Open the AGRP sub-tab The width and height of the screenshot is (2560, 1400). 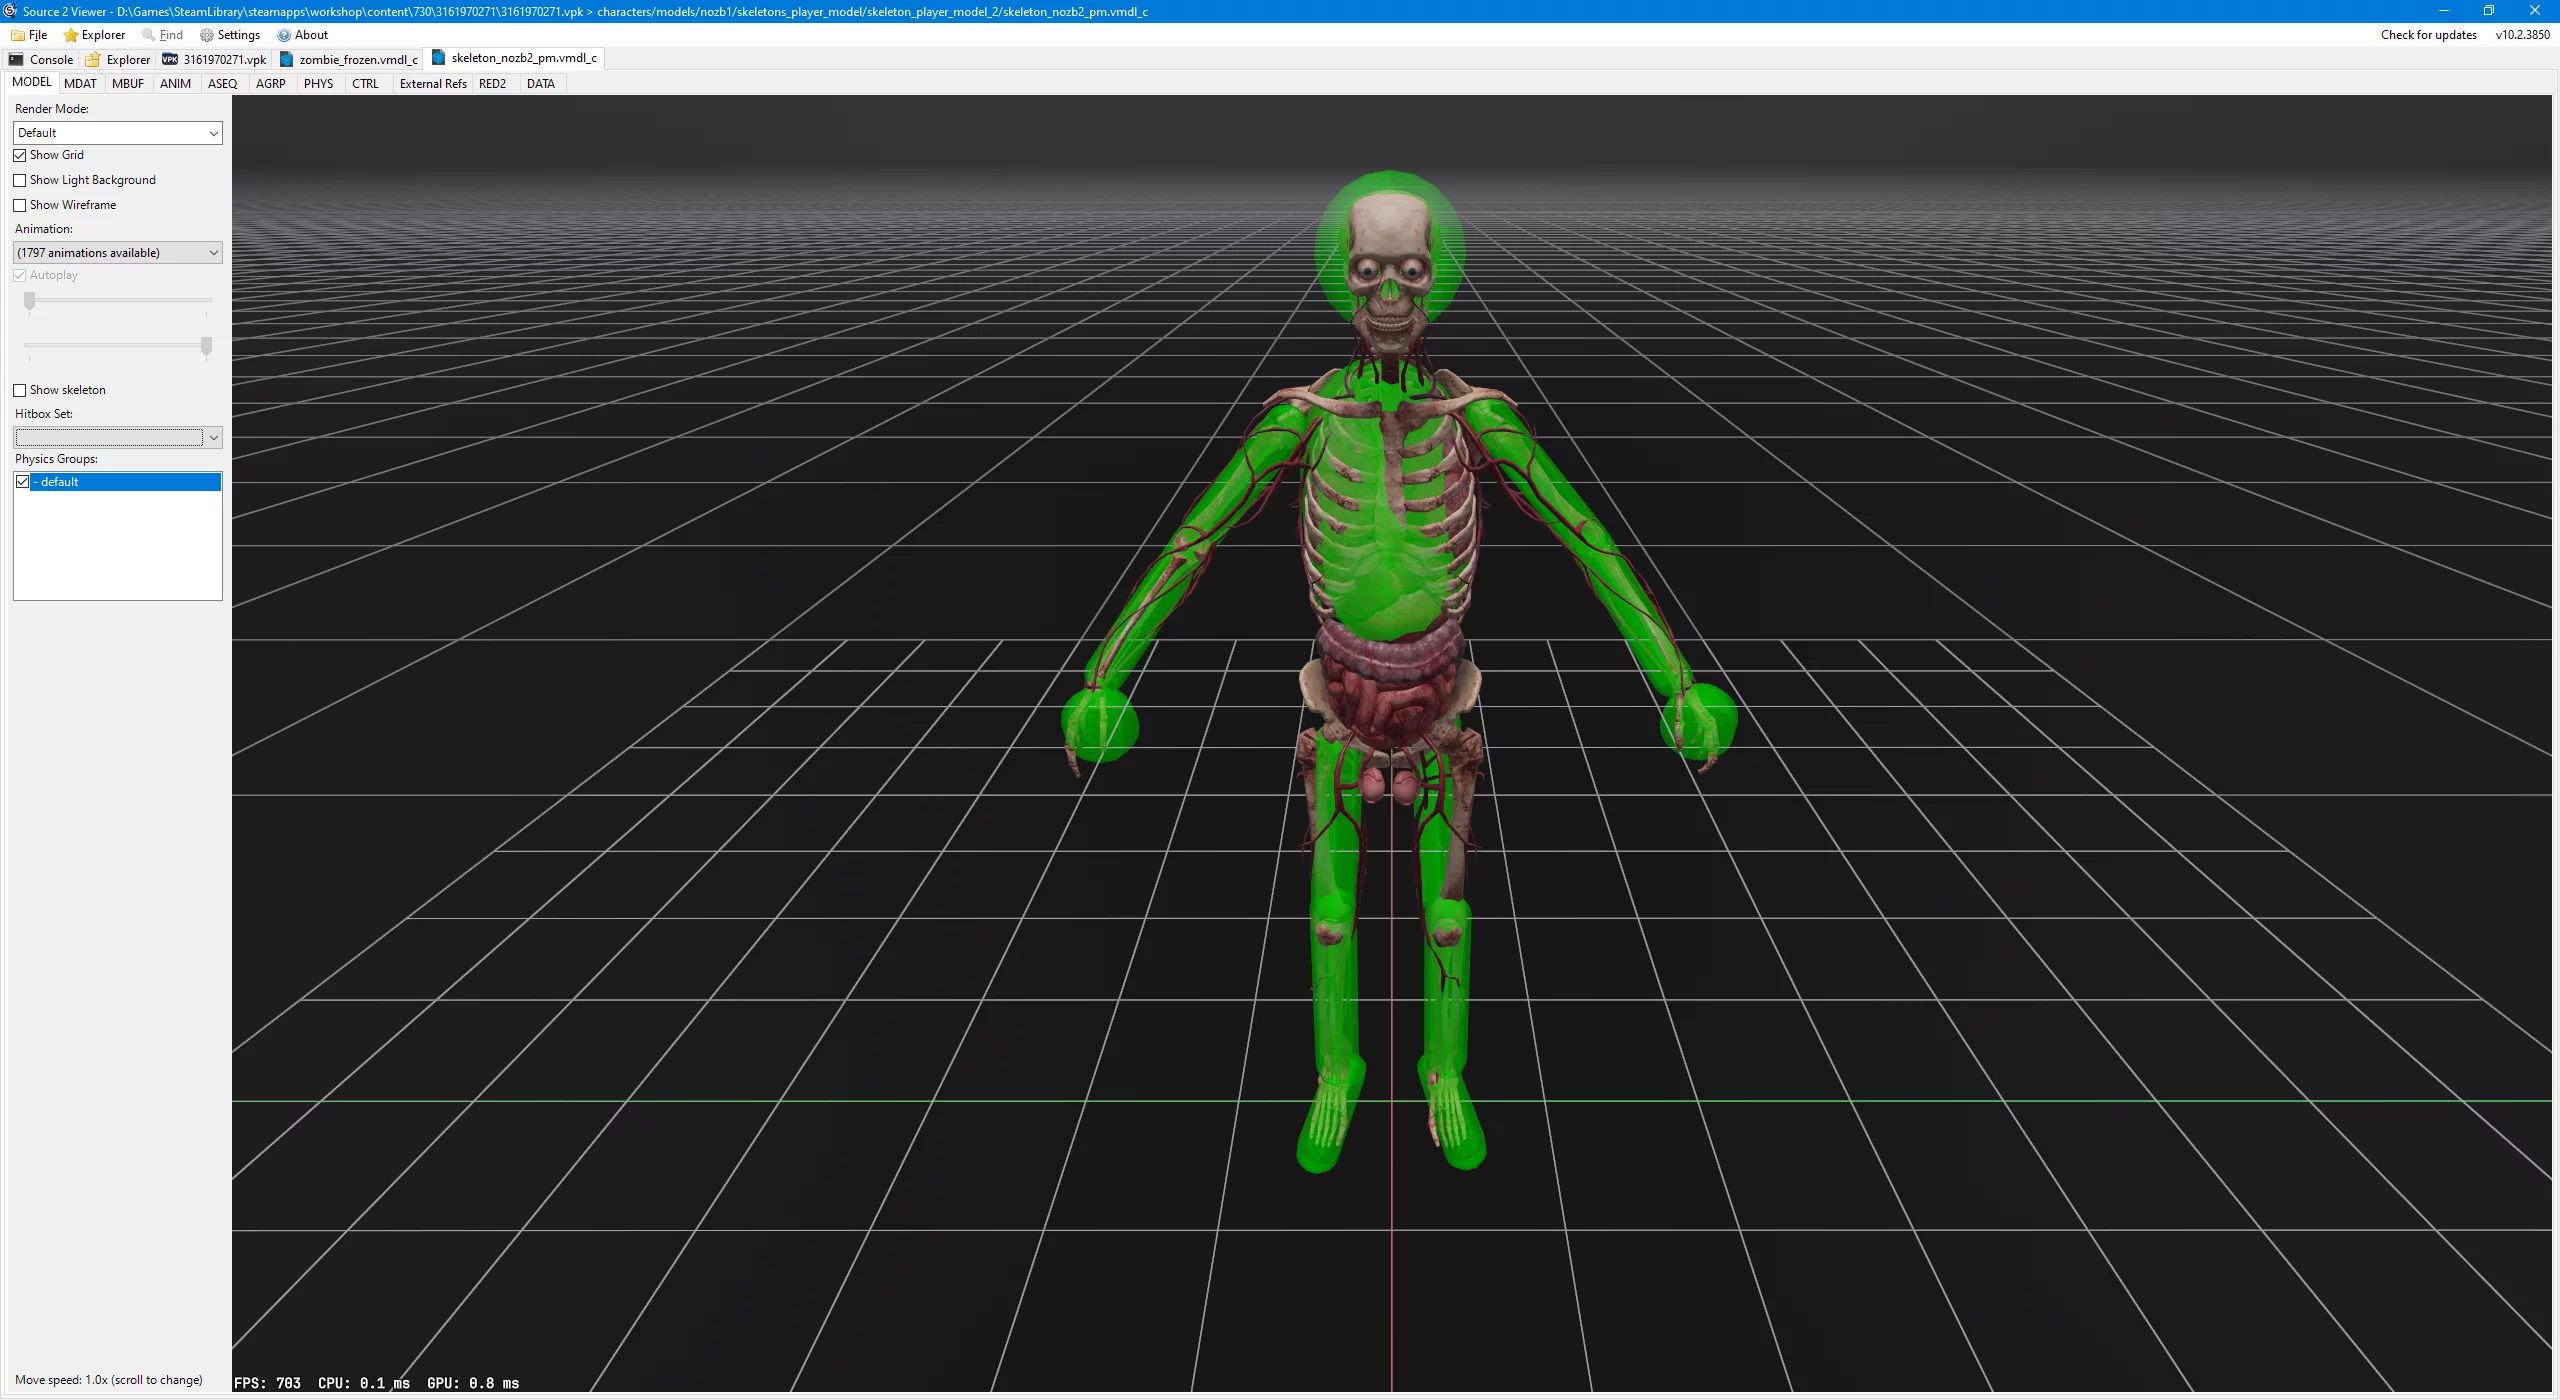tap(271, 84)
